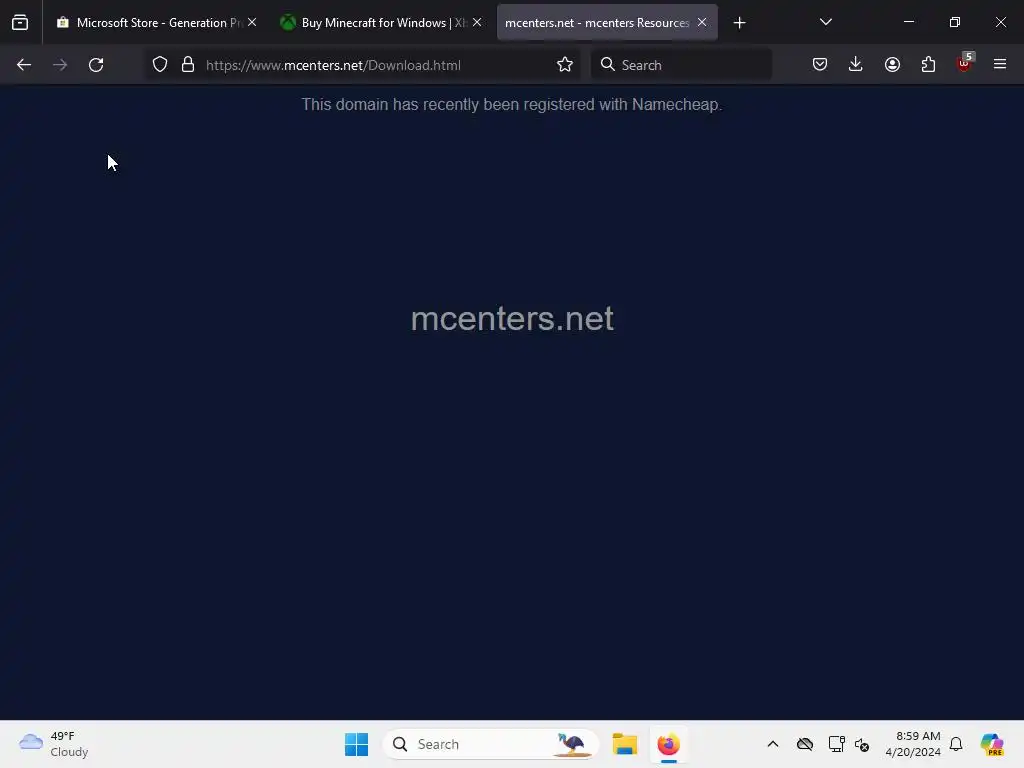Click Firefox icon in taskbar

[x=668, y=744]
